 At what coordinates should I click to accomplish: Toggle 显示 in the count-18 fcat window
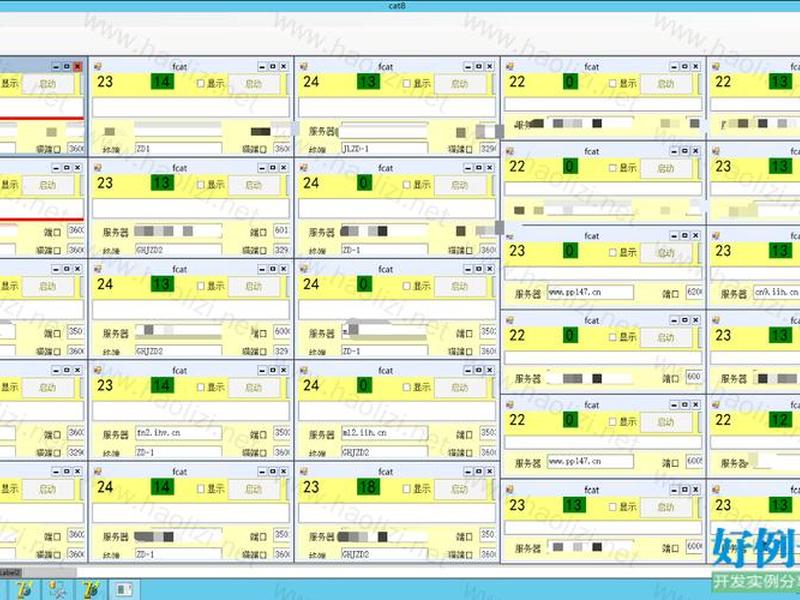pyautogui.click(x=407, y=488)
